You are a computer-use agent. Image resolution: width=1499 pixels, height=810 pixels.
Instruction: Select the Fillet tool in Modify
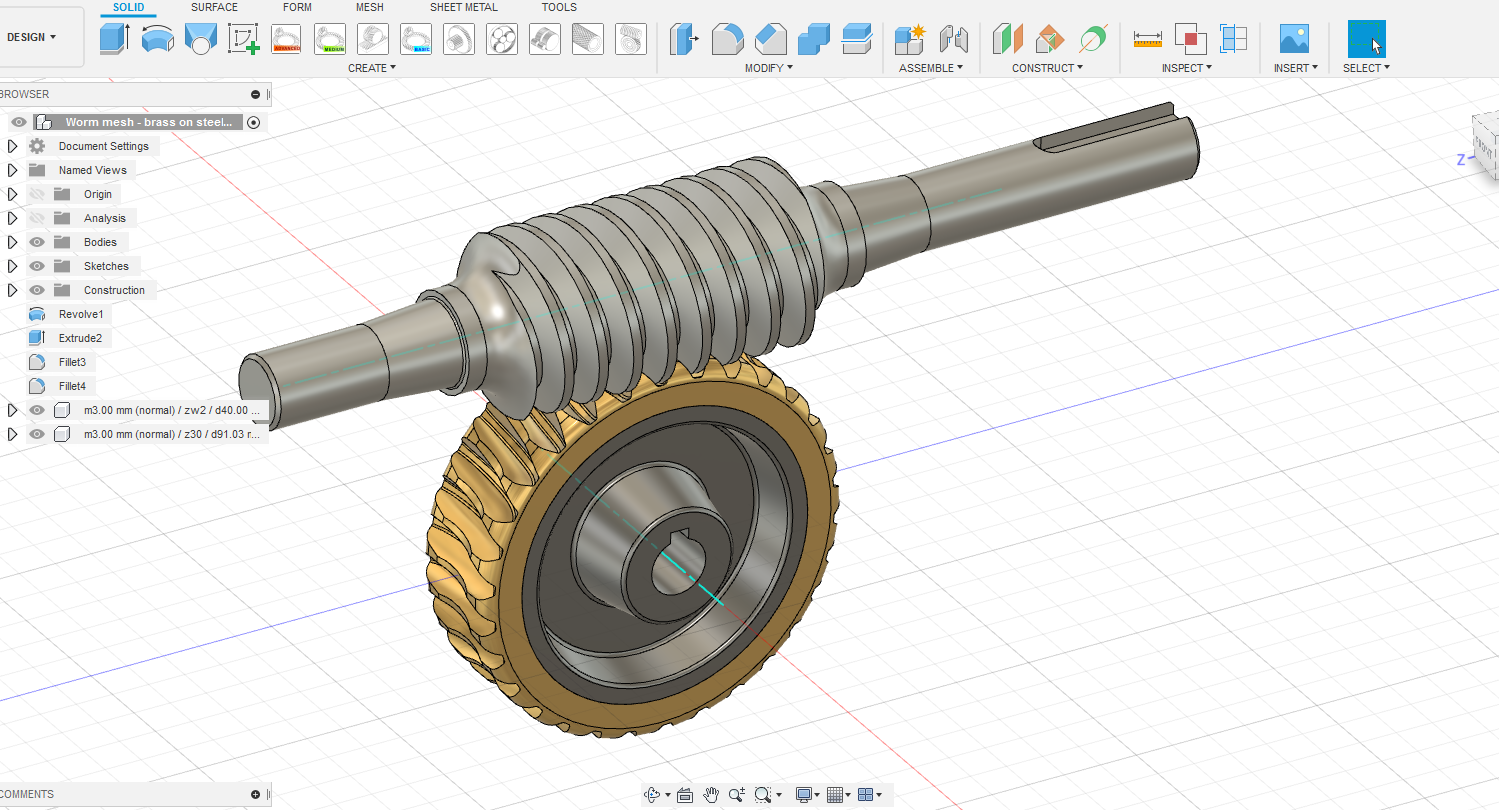coord(727,39)
